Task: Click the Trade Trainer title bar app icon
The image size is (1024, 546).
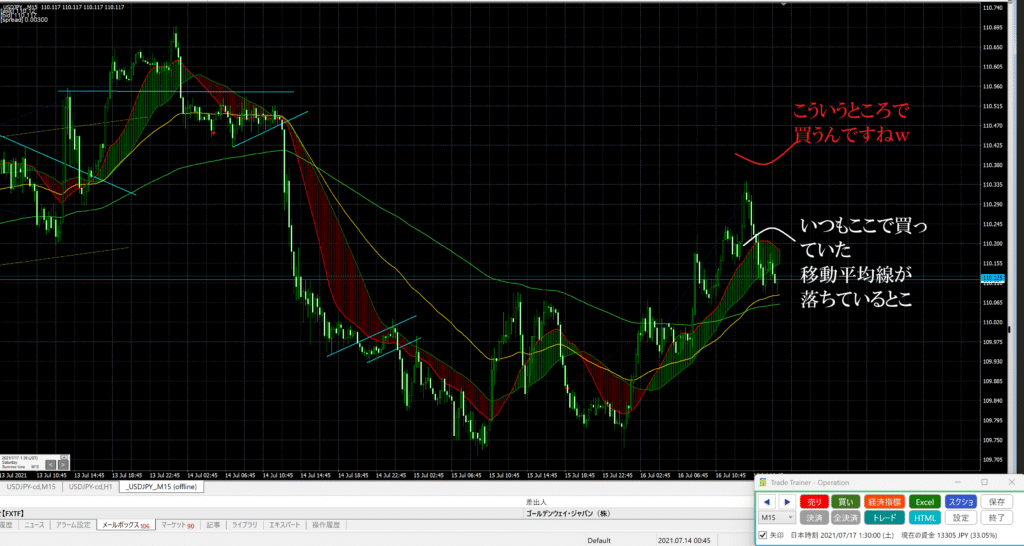Action: point(762,482)
